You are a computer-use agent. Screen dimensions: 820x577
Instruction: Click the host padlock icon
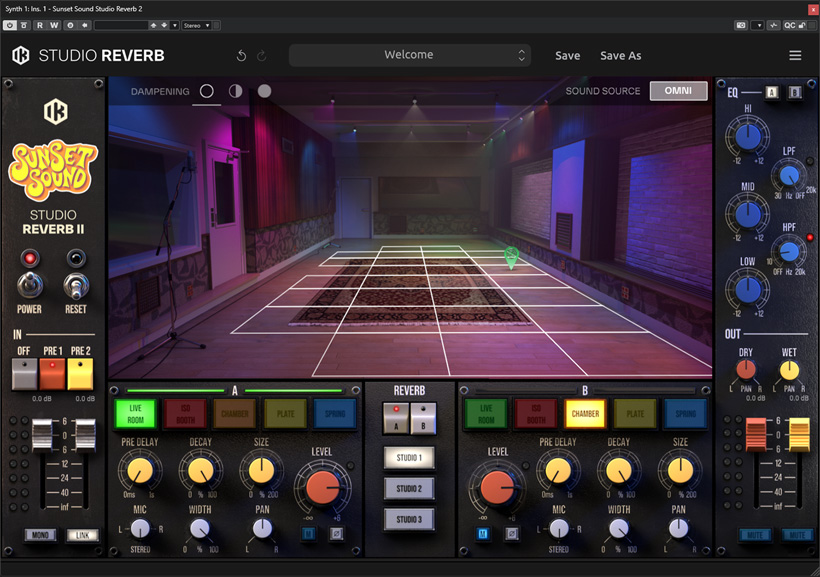click(x=801, y=25)
